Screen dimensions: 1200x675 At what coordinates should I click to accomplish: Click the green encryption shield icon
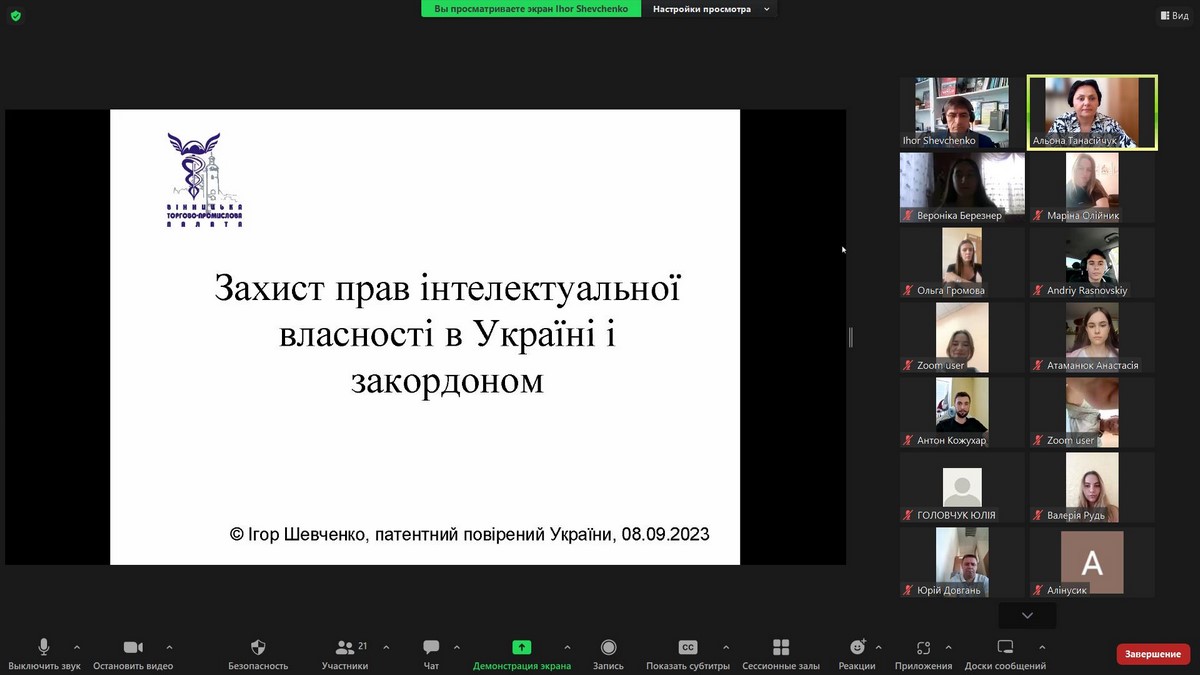click(15, 15)
